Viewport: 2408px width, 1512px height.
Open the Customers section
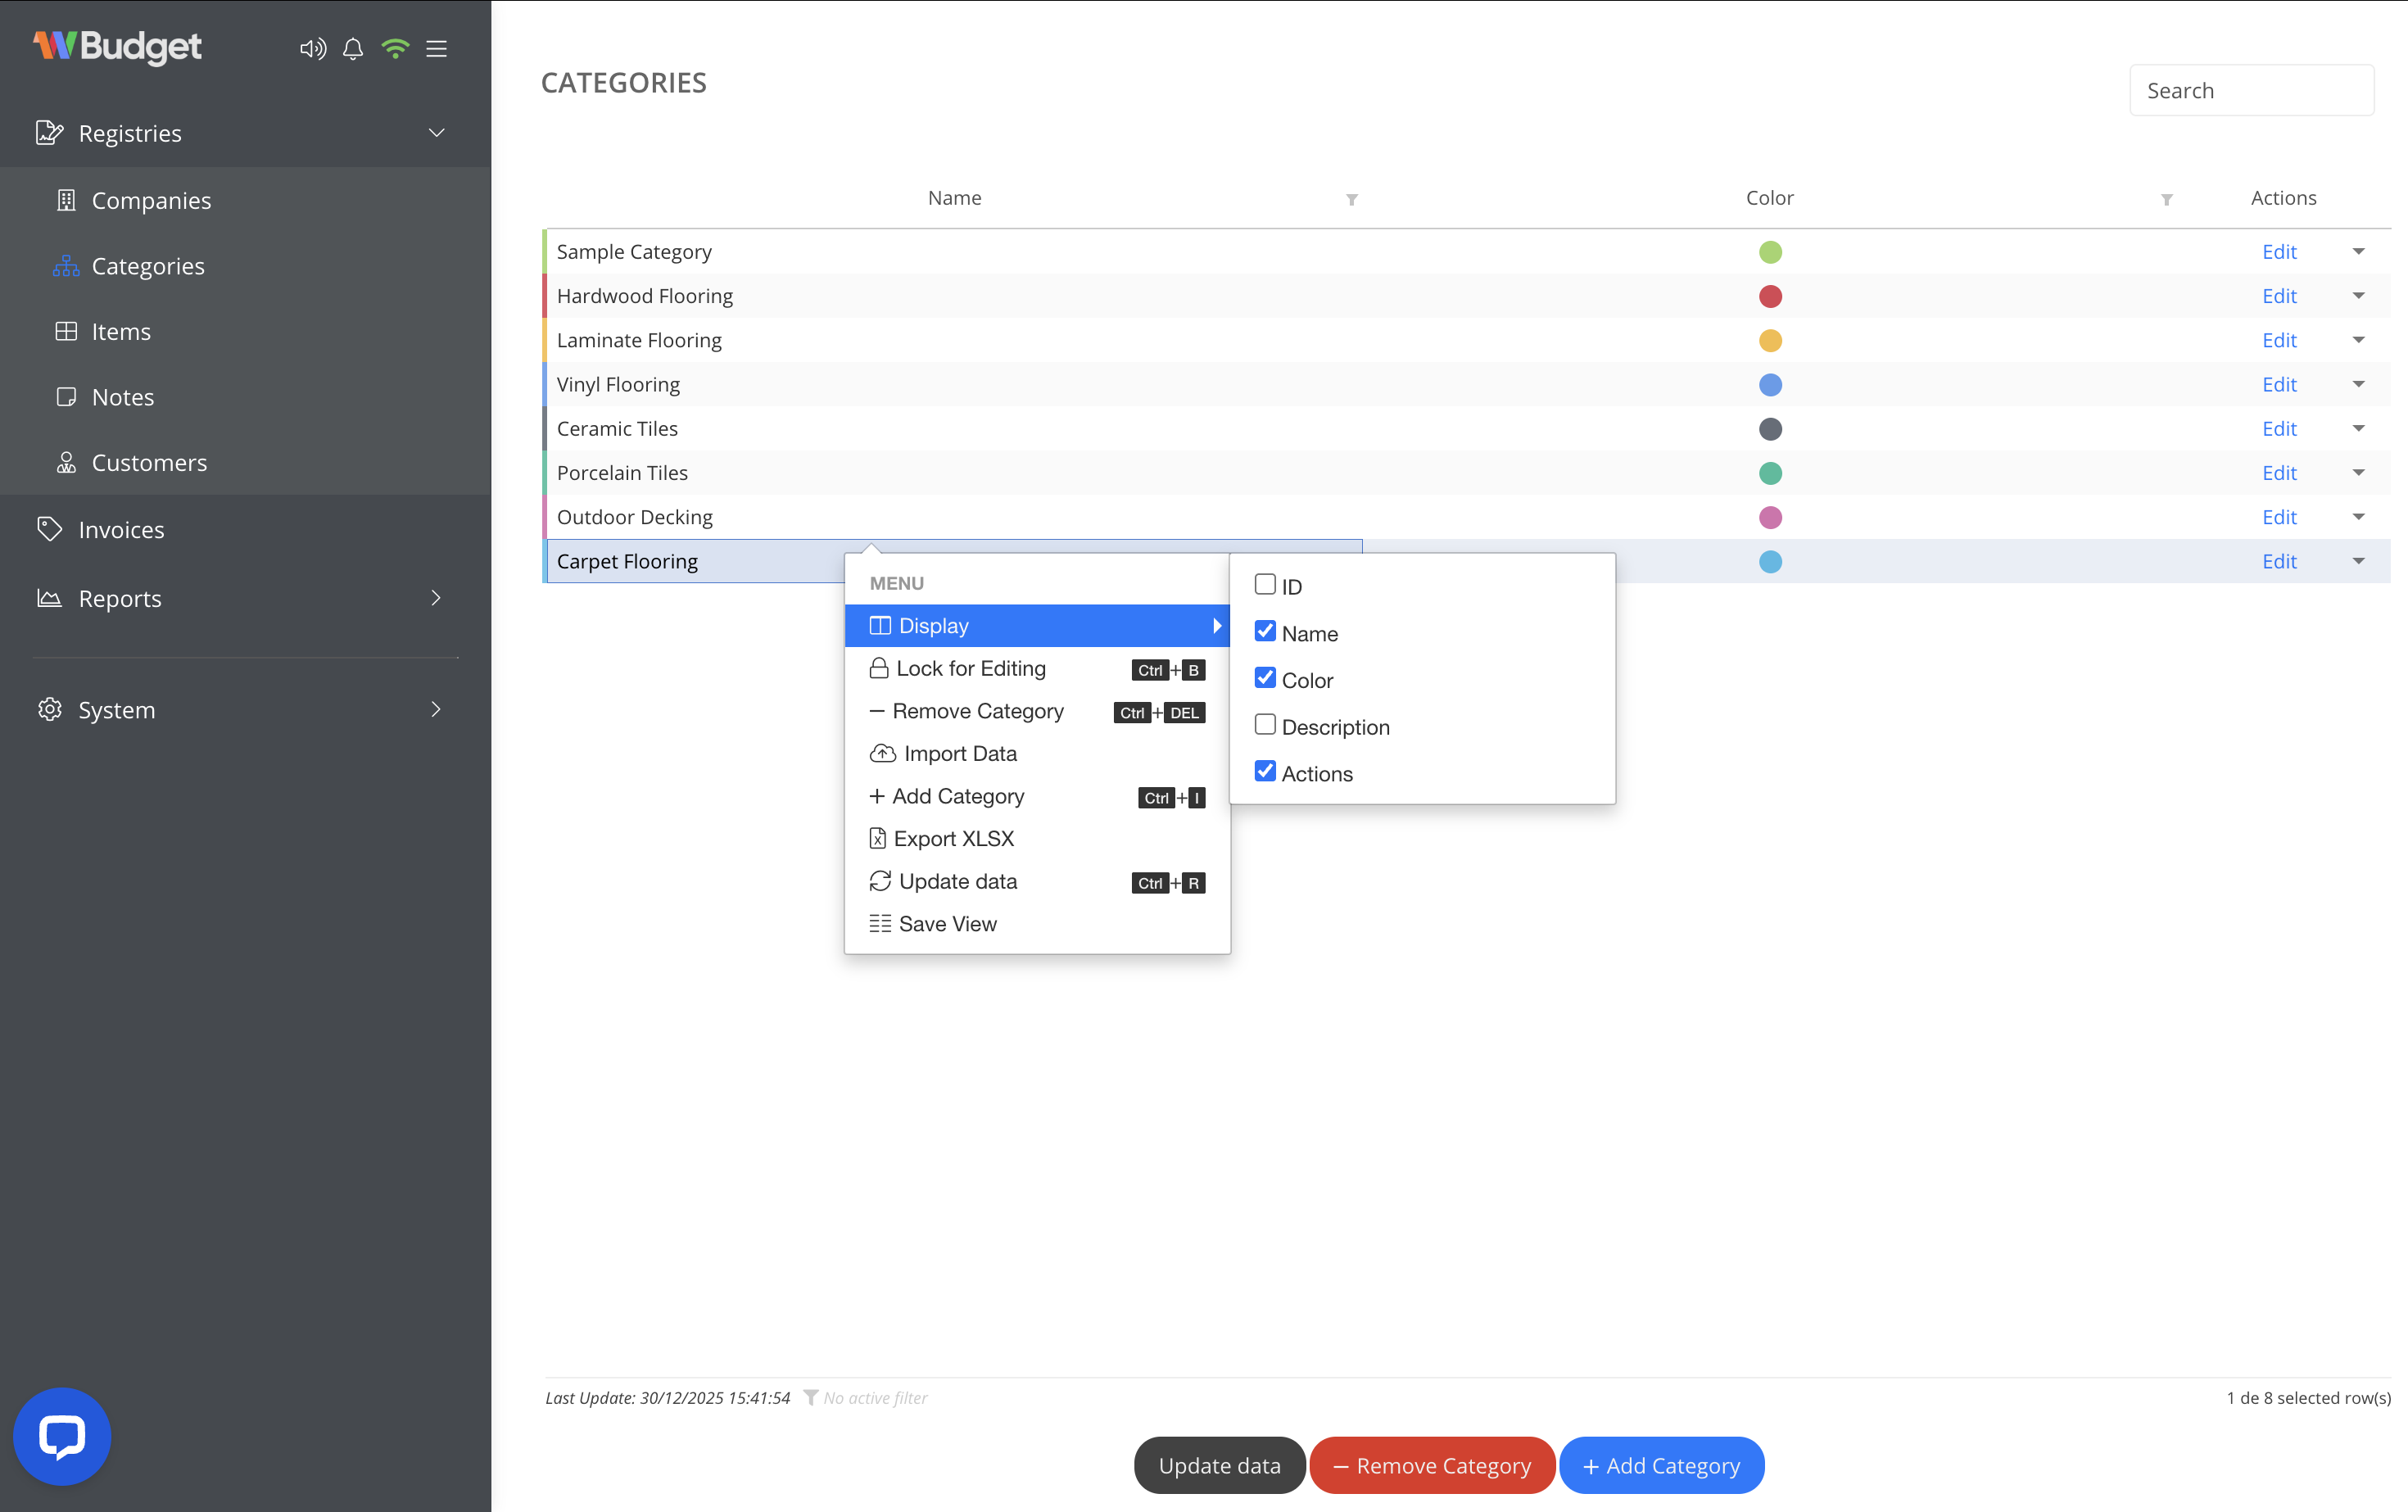click(x=149, y=462)
